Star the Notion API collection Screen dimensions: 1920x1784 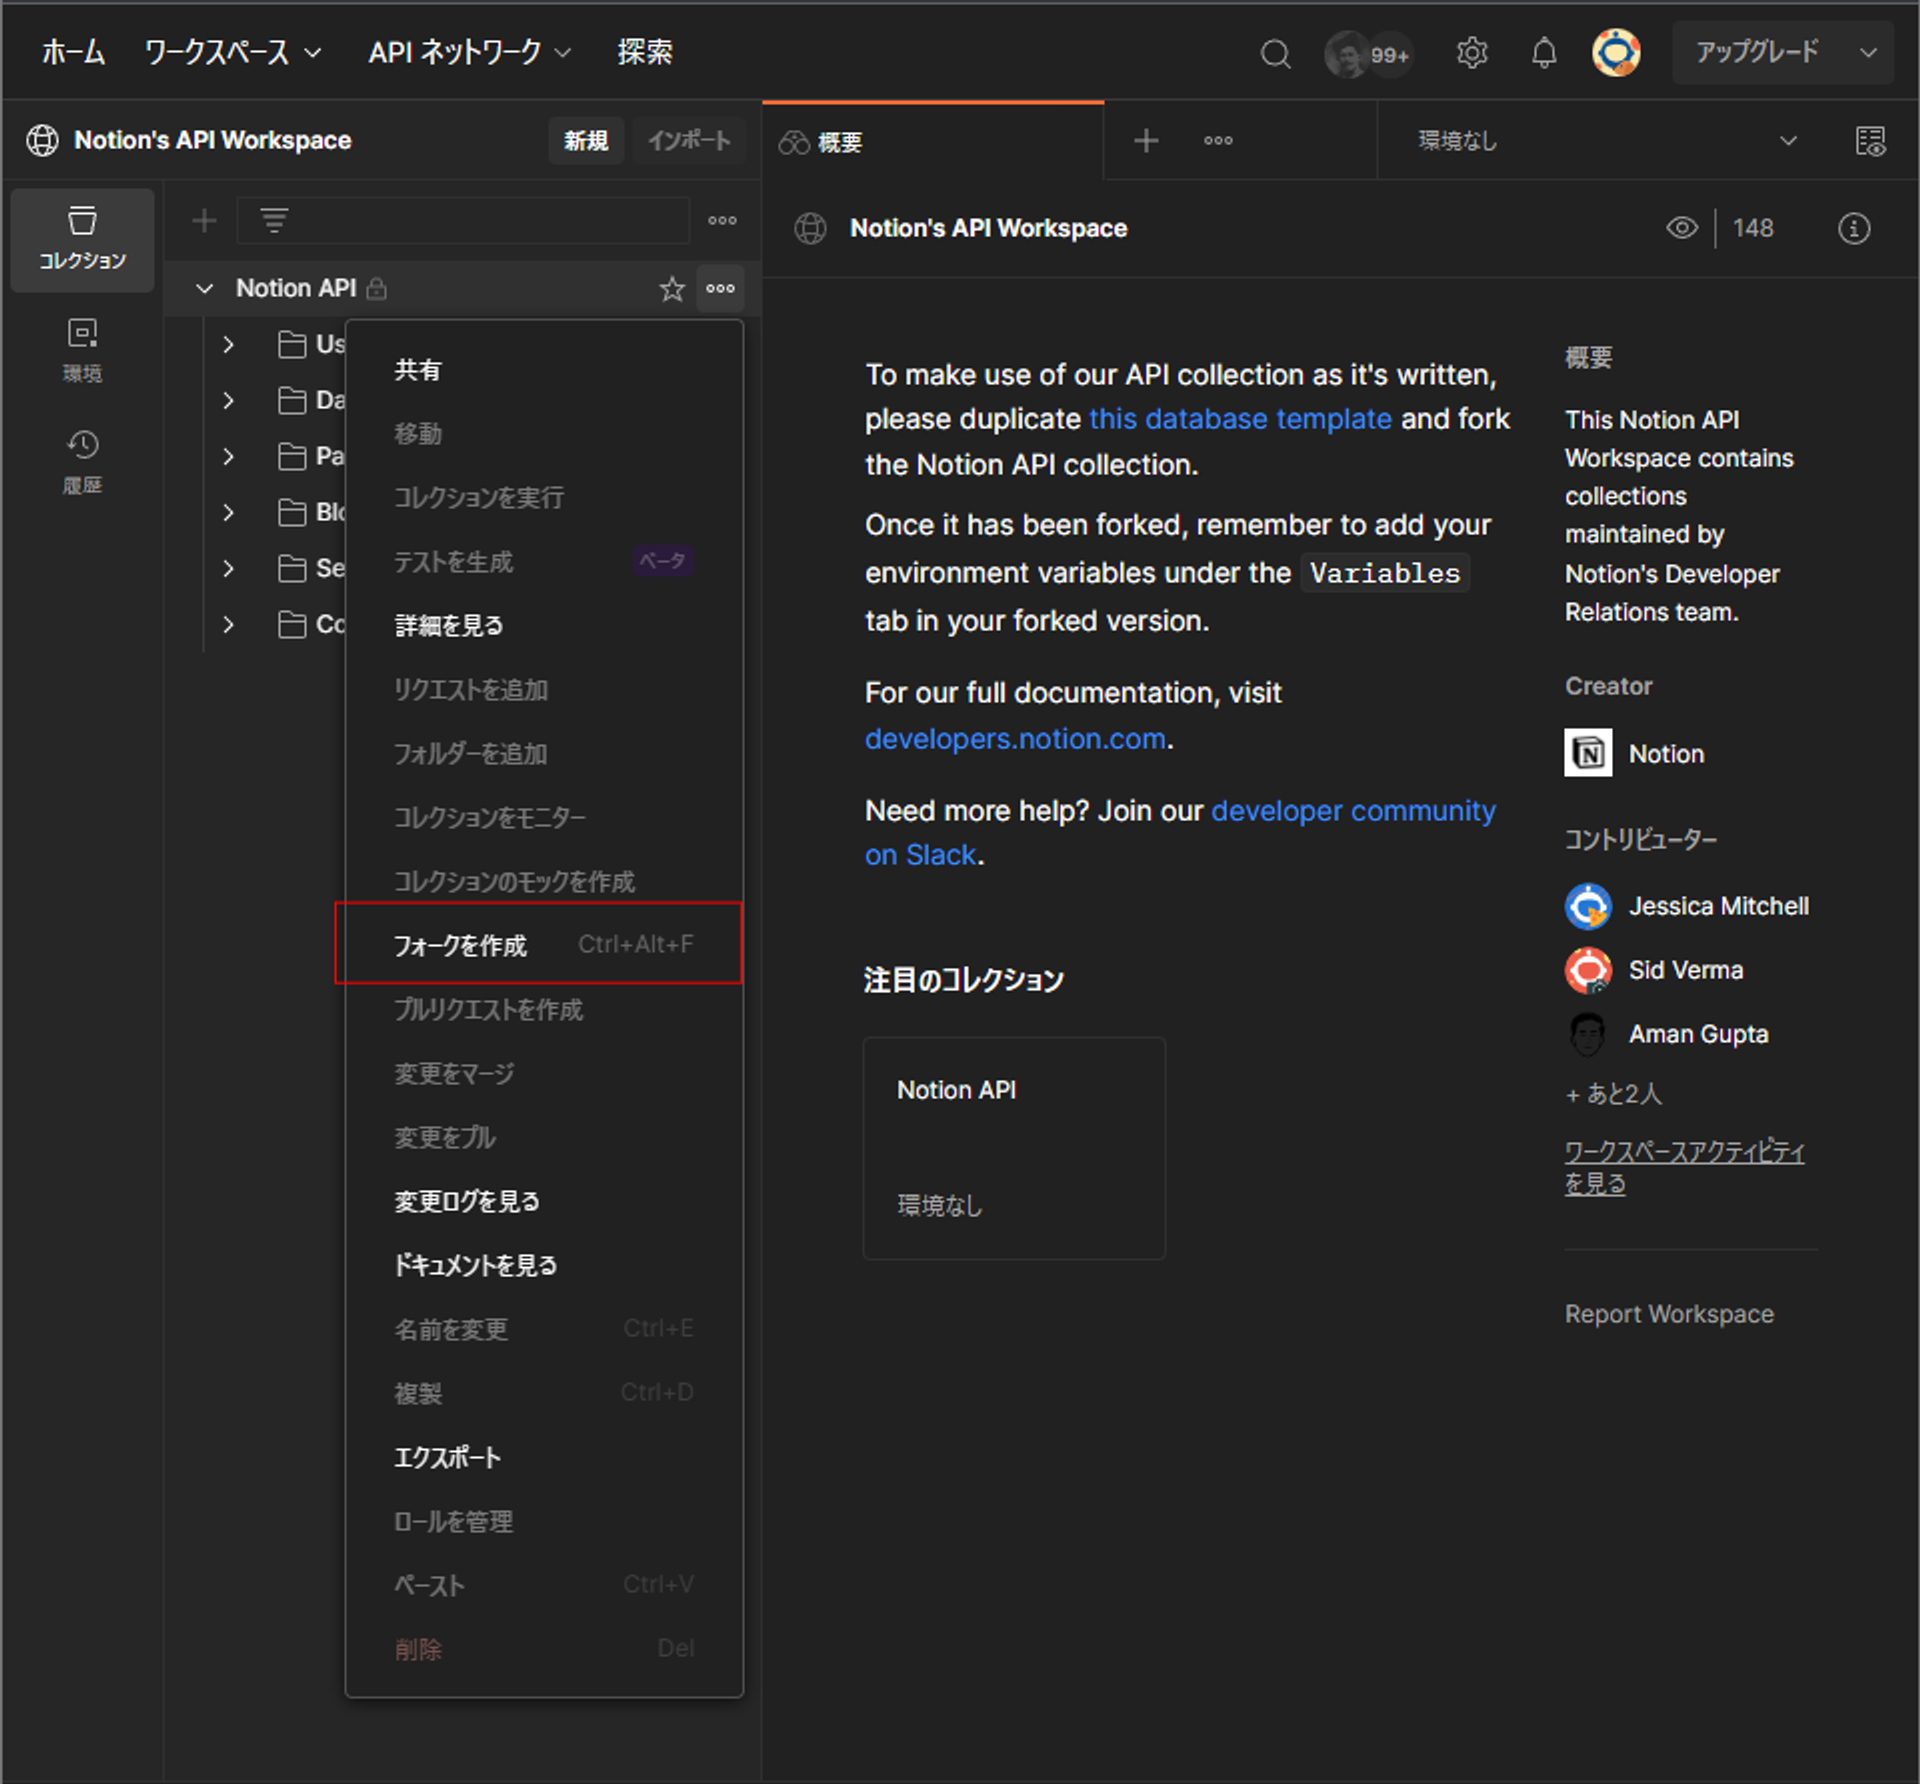pyautogui.click(x=671, y=289)
